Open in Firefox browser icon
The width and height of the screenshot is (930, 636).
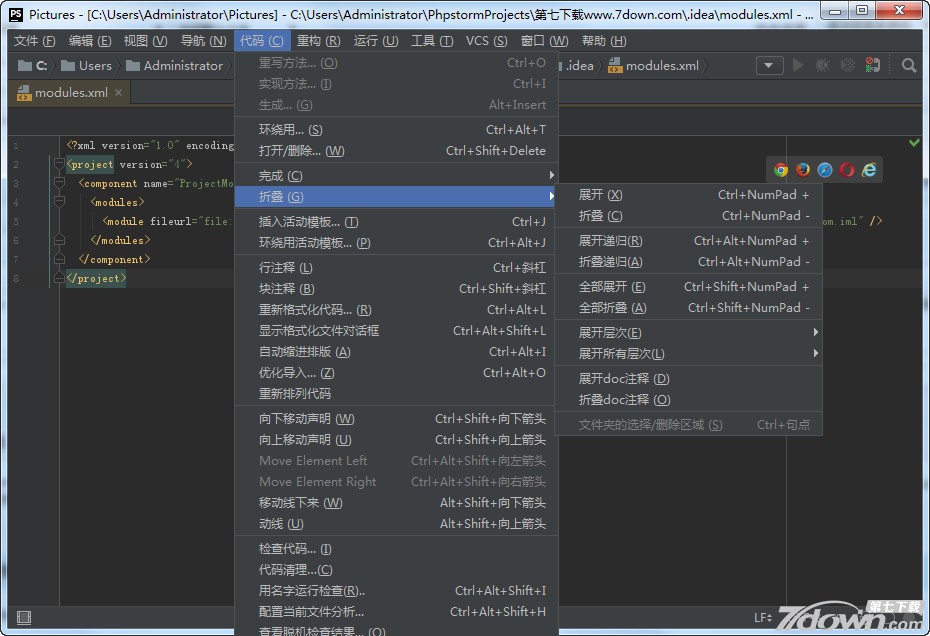[803, 170]
